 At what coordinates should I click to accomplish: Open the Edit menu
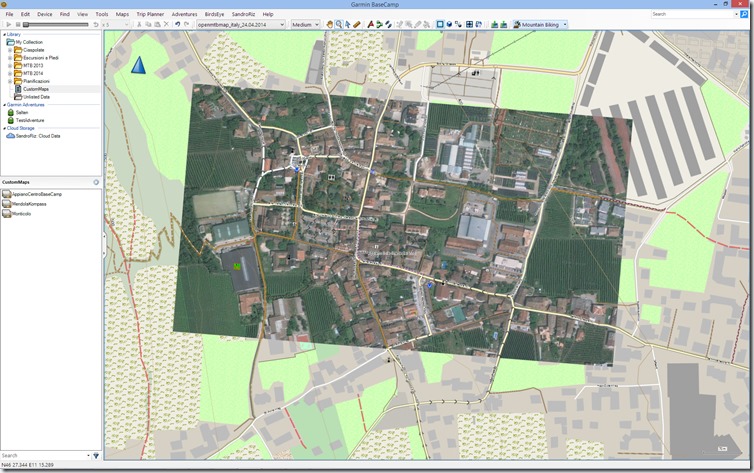point(25,14)
